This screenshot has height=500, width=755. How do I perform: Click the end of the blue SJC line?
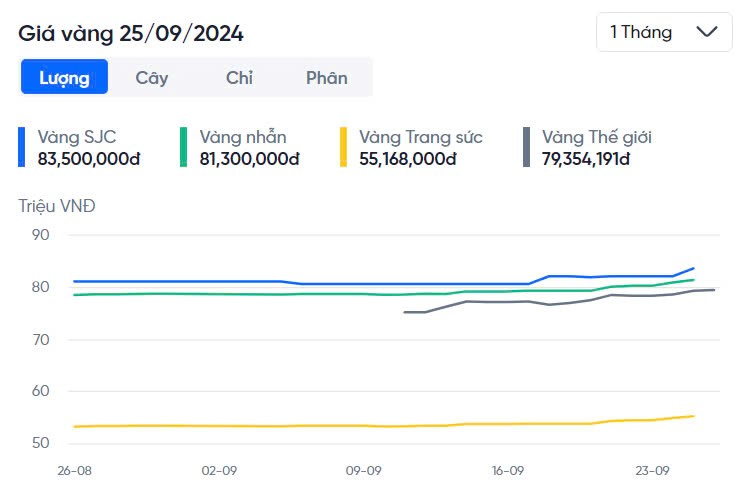[x=693, y=268]
